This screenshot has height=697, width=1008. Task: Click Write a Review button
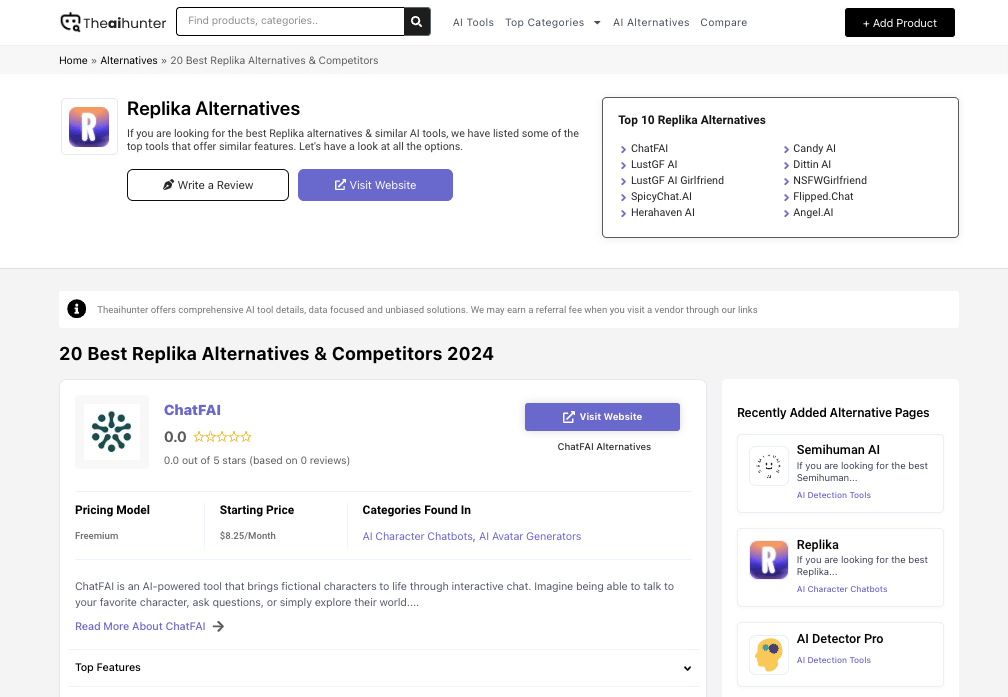208,185
